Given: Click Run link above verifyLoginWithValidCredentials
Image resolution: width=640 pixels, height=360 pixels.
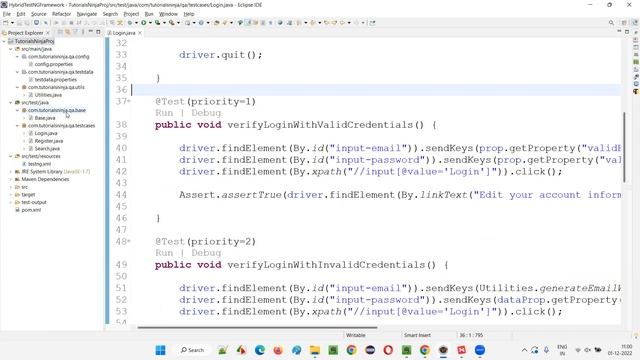Looking at the screenshot, I should pyautogui.click(x=164, y=113).
